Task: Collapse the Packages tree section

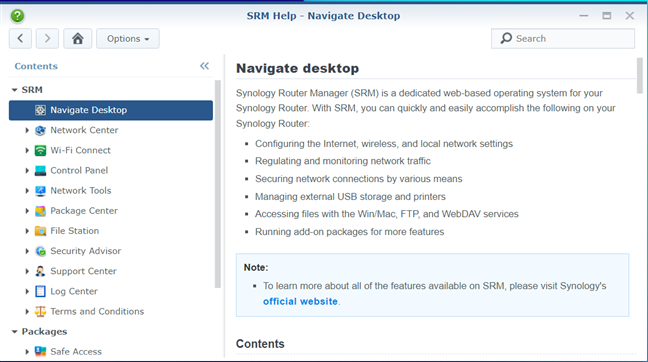Action: point(14,331)
